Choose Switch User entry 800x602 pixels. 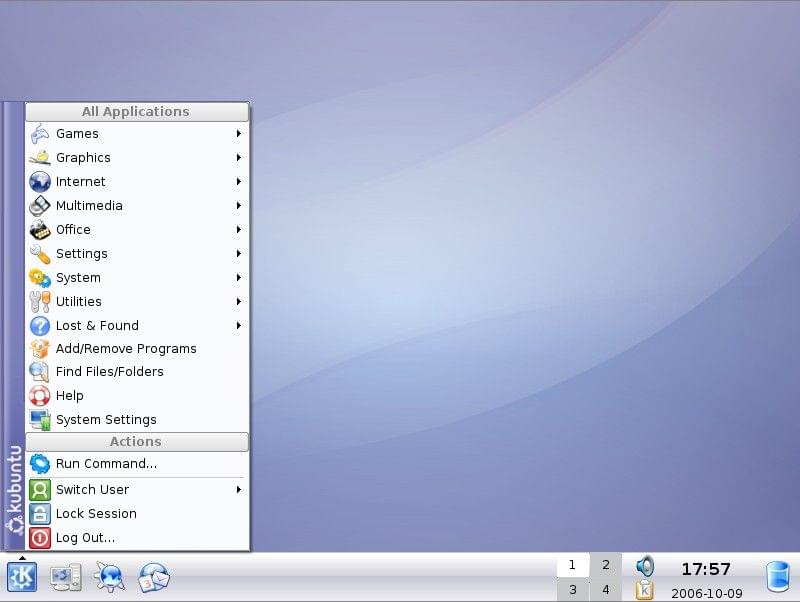137,490
